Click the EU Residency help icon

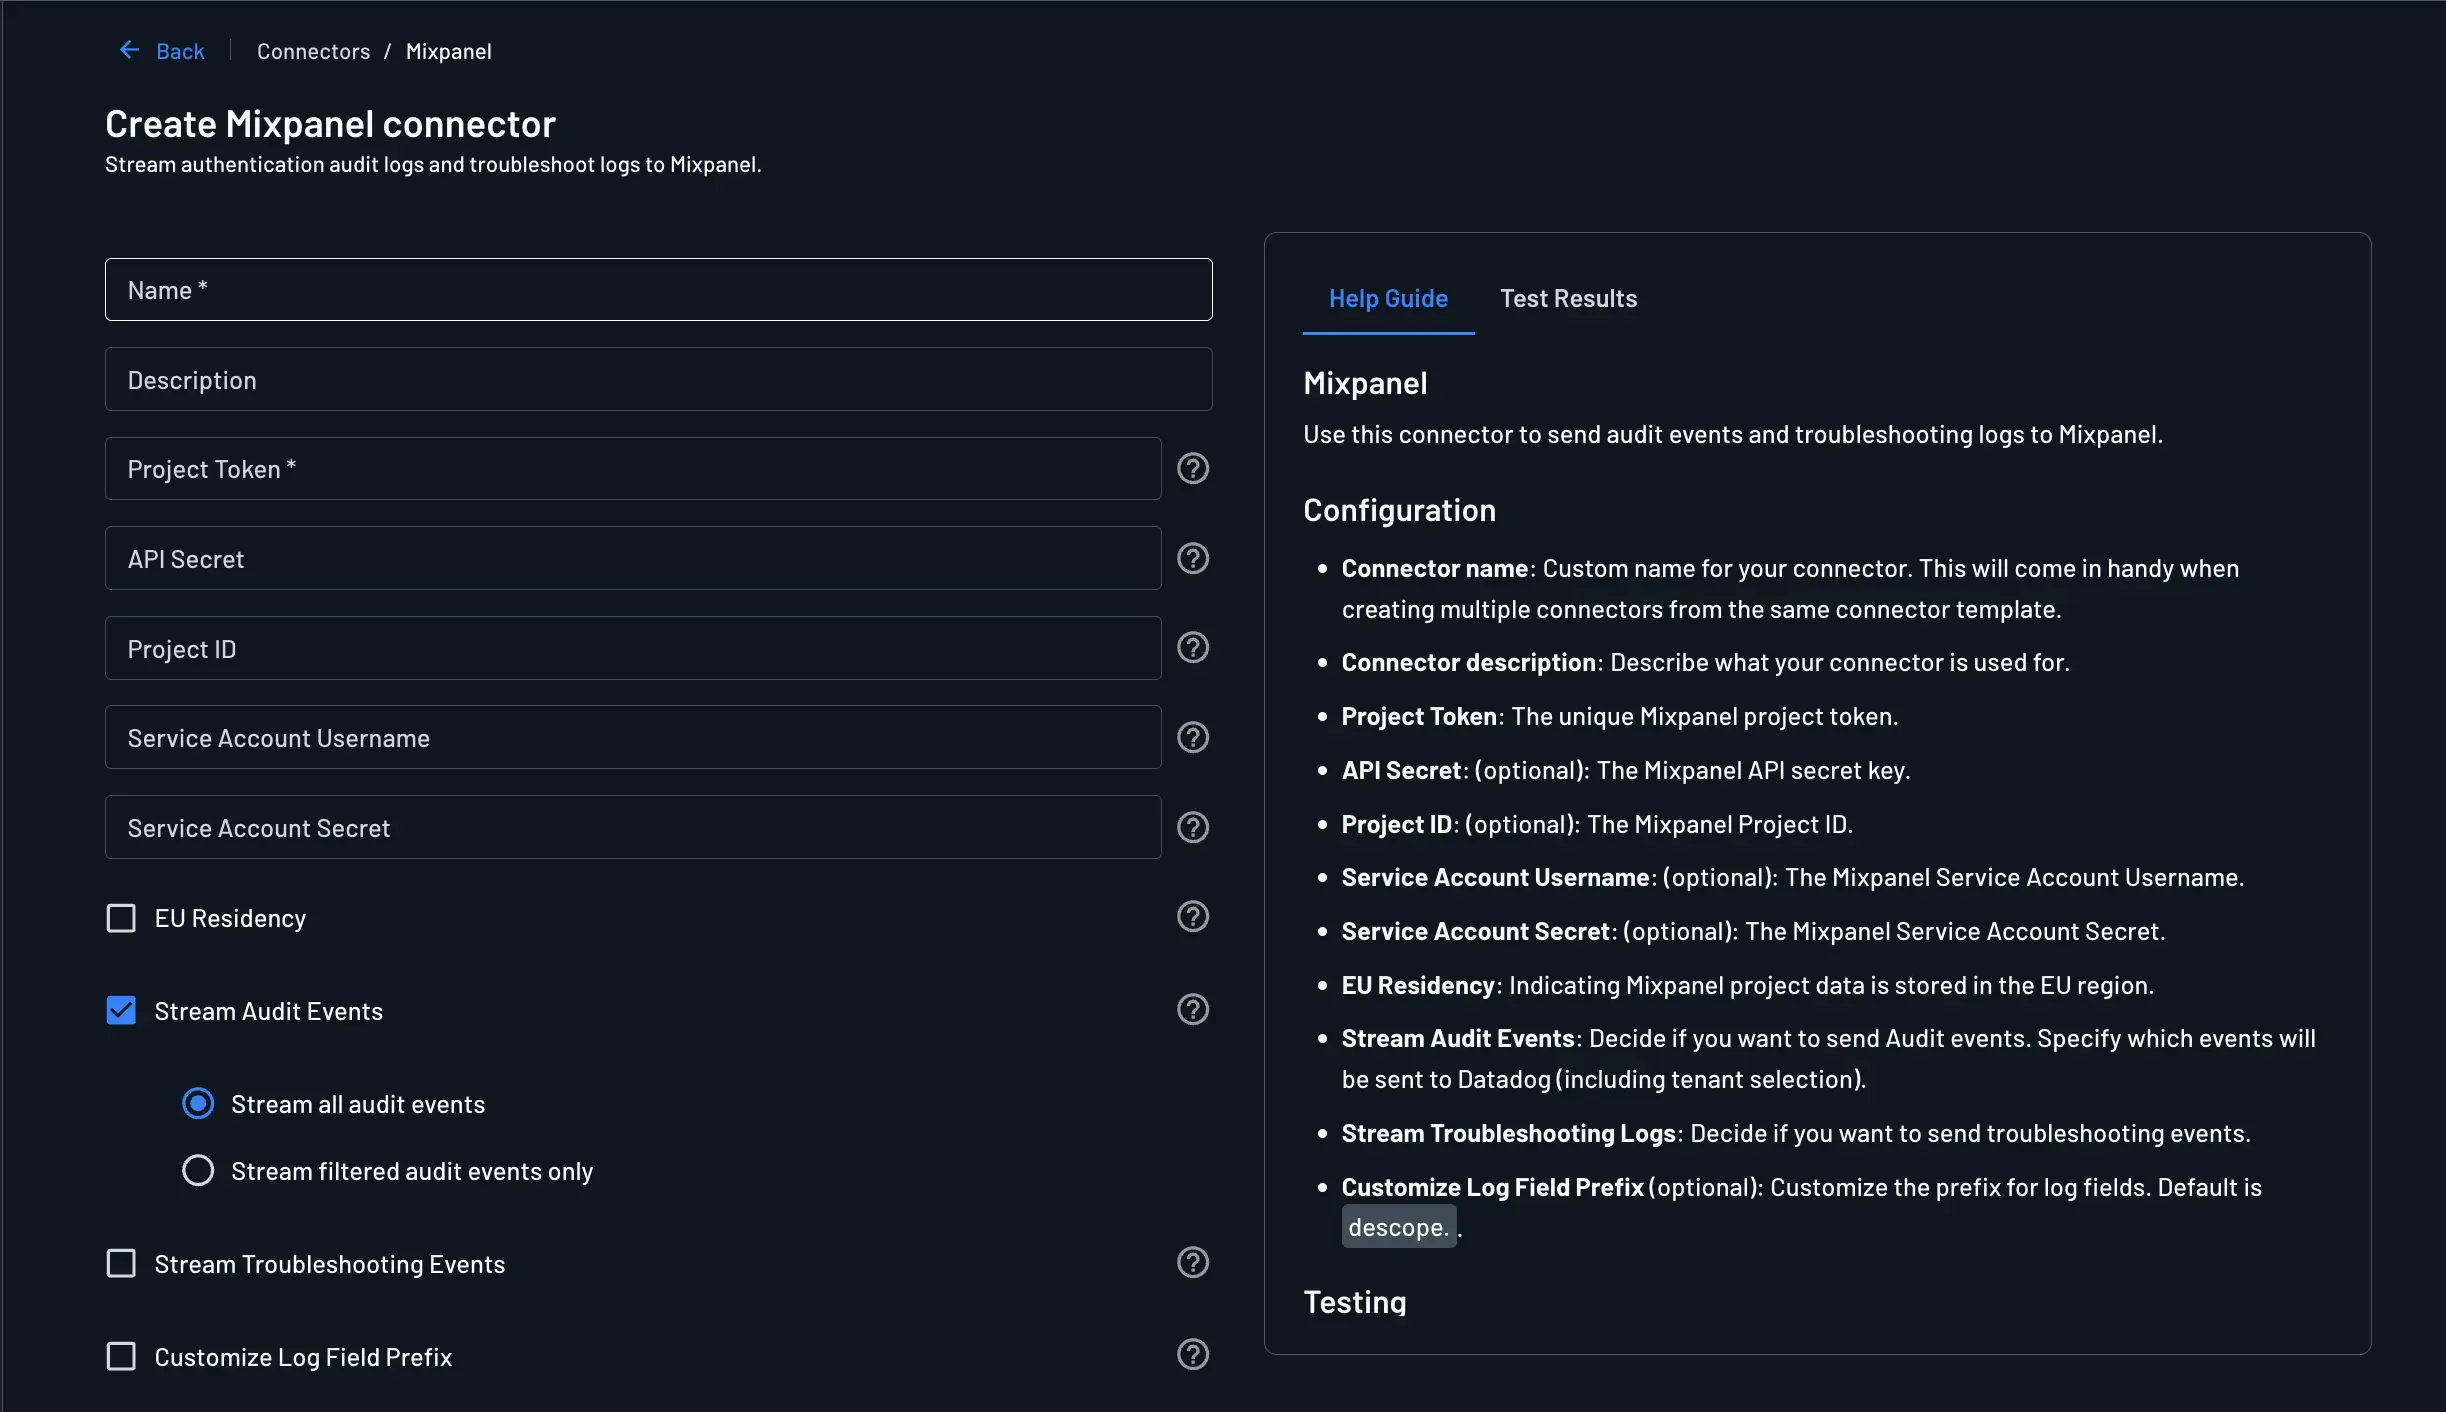(x=1192, y=917)
